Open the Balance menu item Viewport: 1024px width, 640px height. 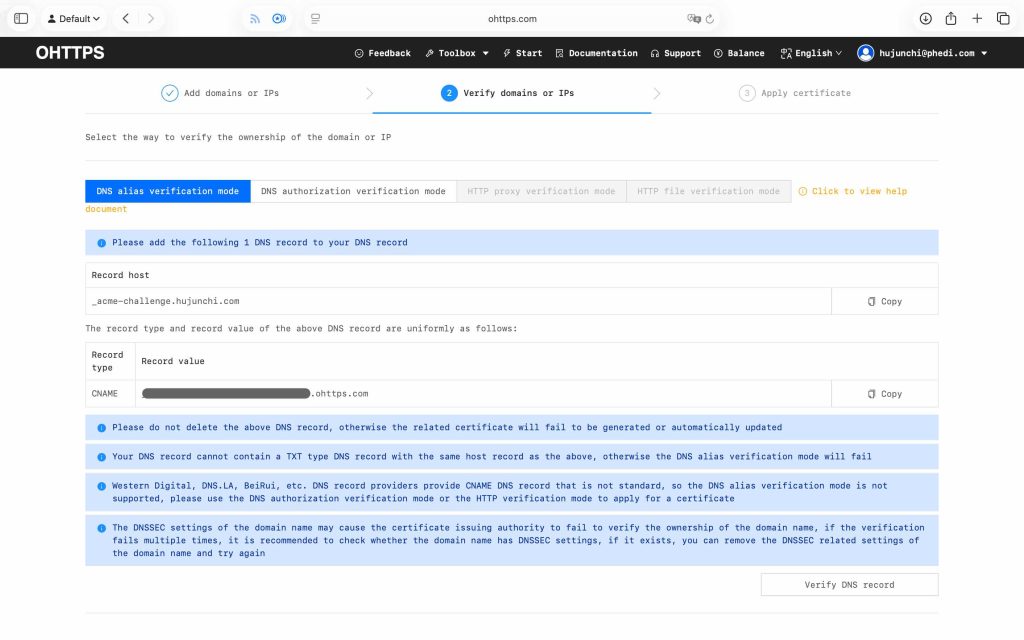(739, 53)
